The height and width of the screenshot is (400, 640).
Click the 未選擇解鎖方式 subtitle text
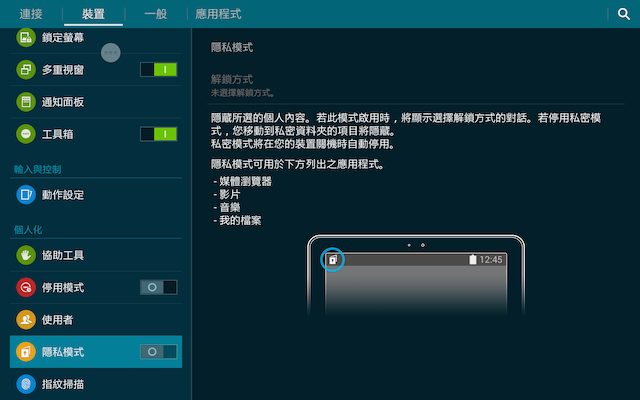point(243,93)
